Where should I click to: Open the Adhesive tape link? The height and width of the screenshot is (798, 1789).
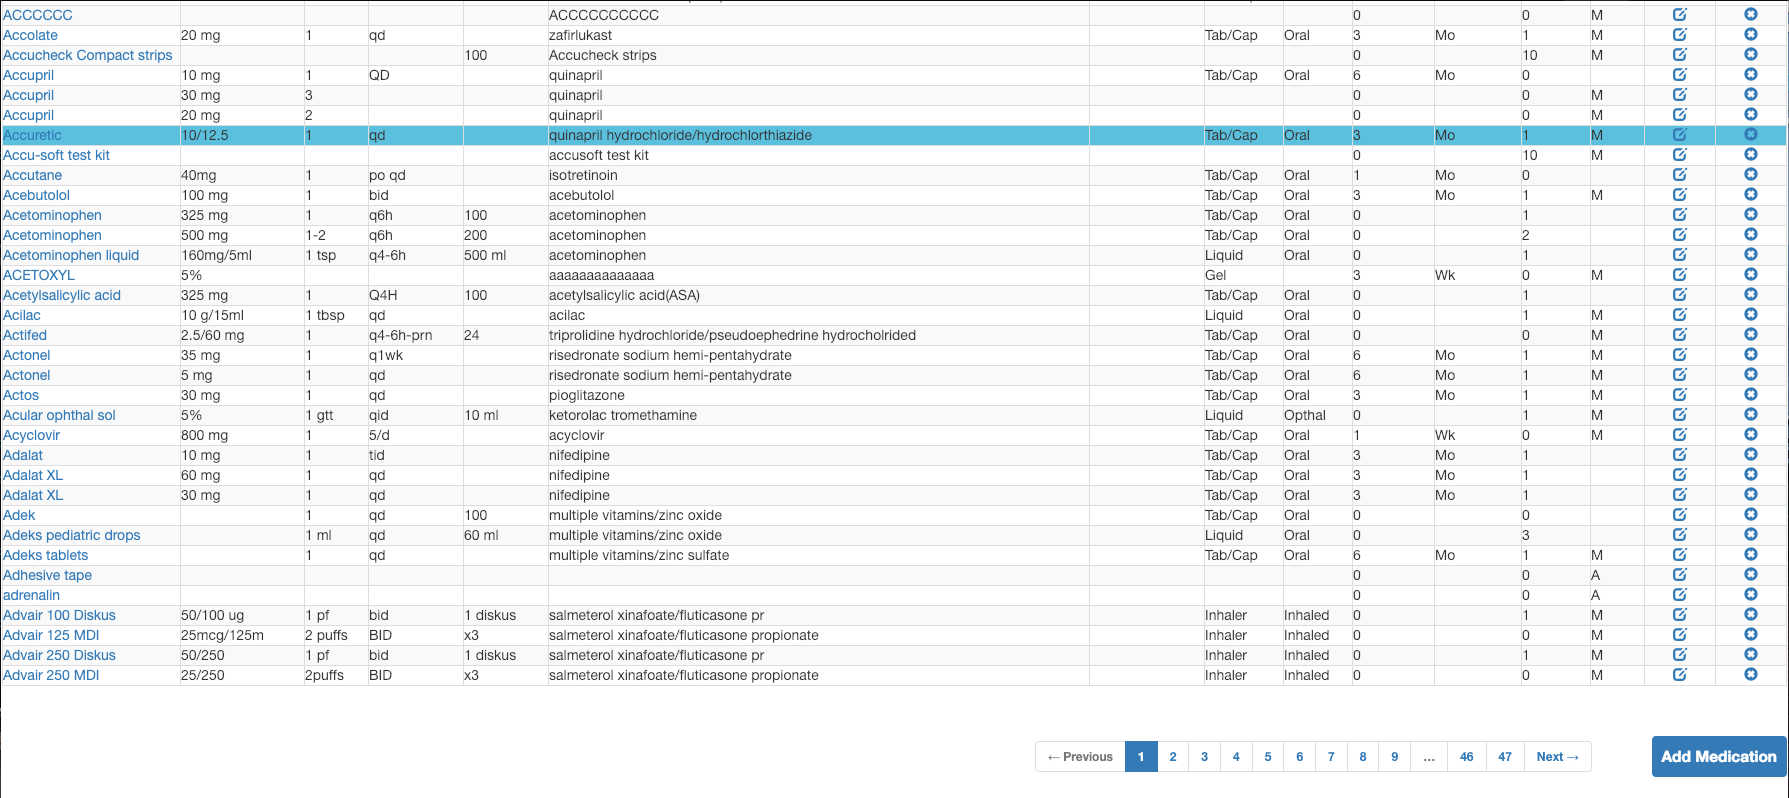coord(47,575)
